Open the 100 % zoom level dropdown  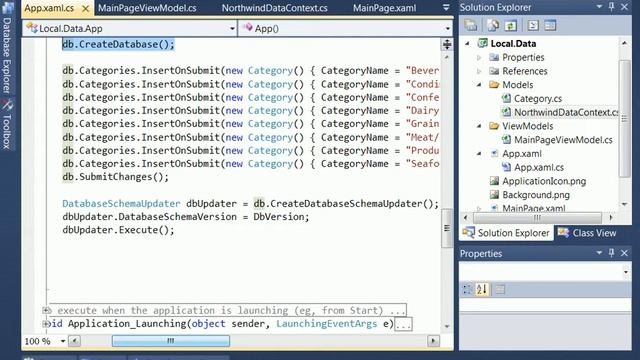[x=63, y=341]
